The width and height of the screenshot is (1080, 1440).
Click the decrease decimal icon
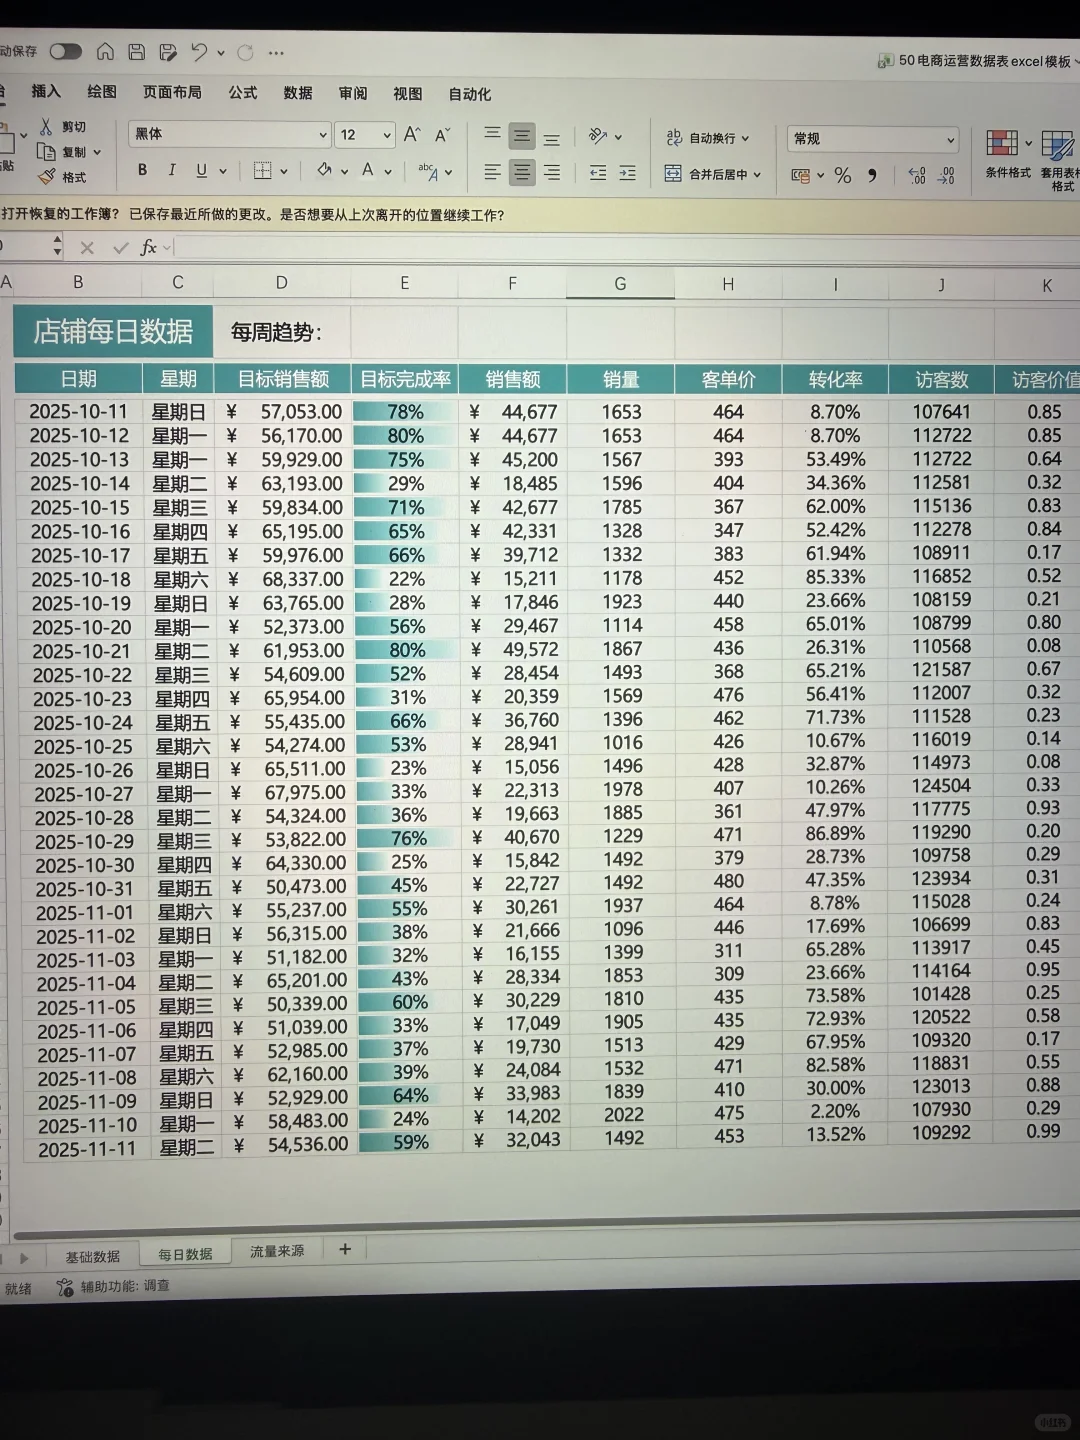pyautogui.click(x=947, y=176)
